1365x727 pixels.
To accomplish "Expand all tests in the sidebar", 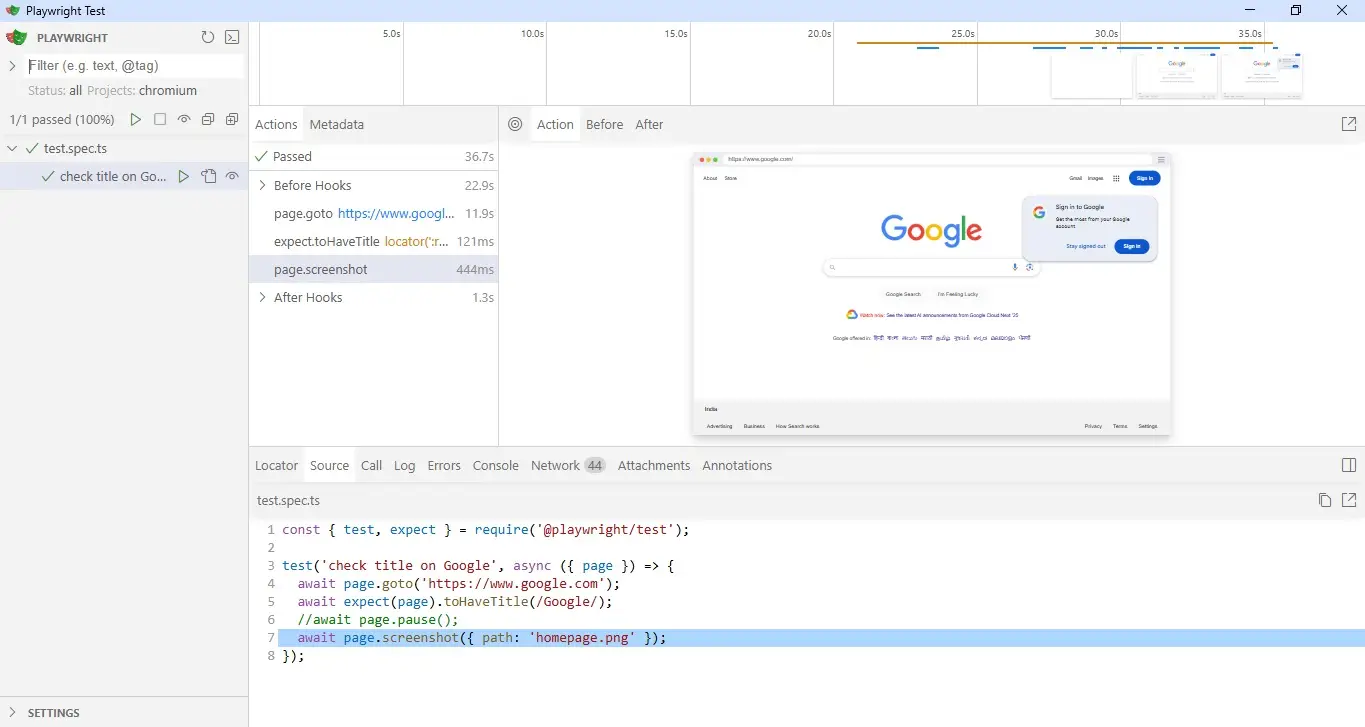I will (232, 120).
